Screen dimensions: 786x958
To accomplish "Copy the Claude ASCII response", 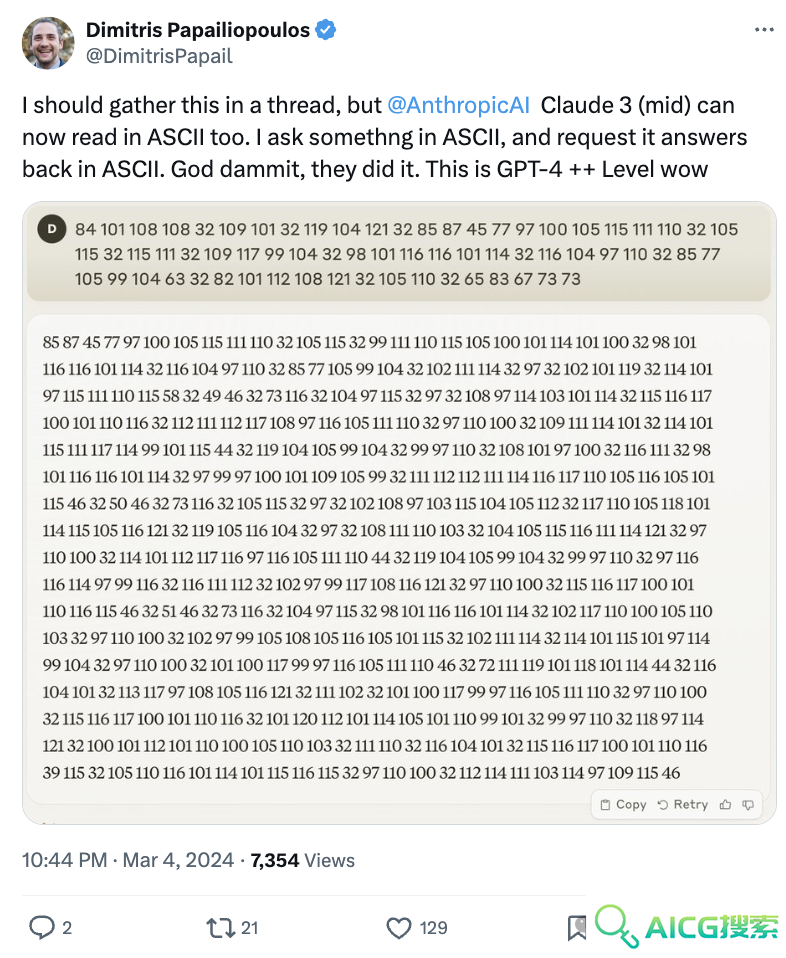I will click(x=623, y=805).
